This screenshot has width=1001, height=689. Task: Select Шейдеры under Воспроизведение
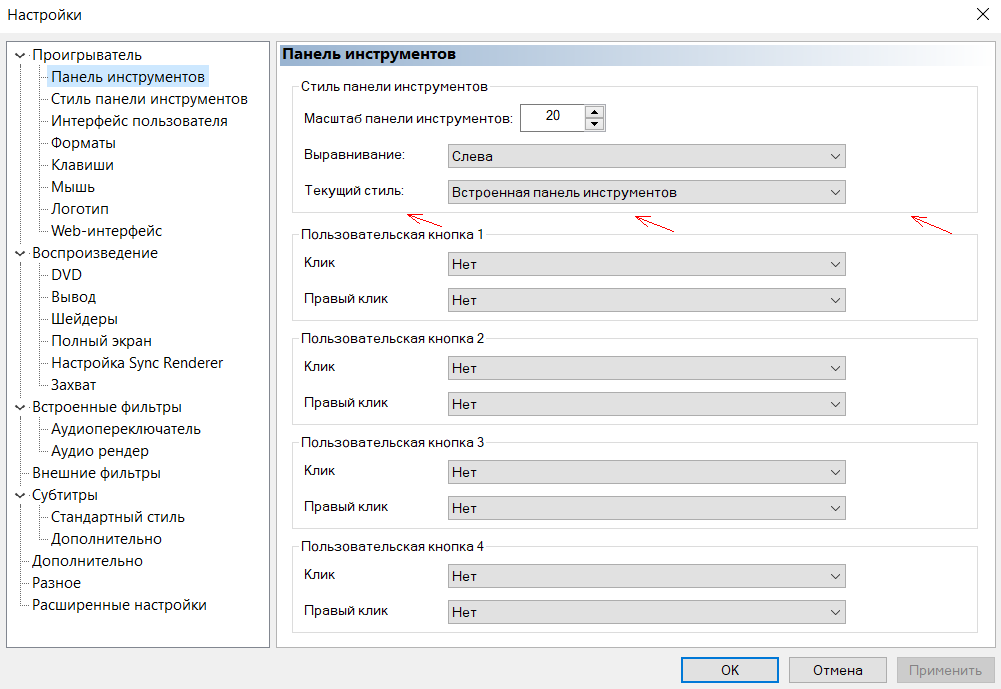84,319
